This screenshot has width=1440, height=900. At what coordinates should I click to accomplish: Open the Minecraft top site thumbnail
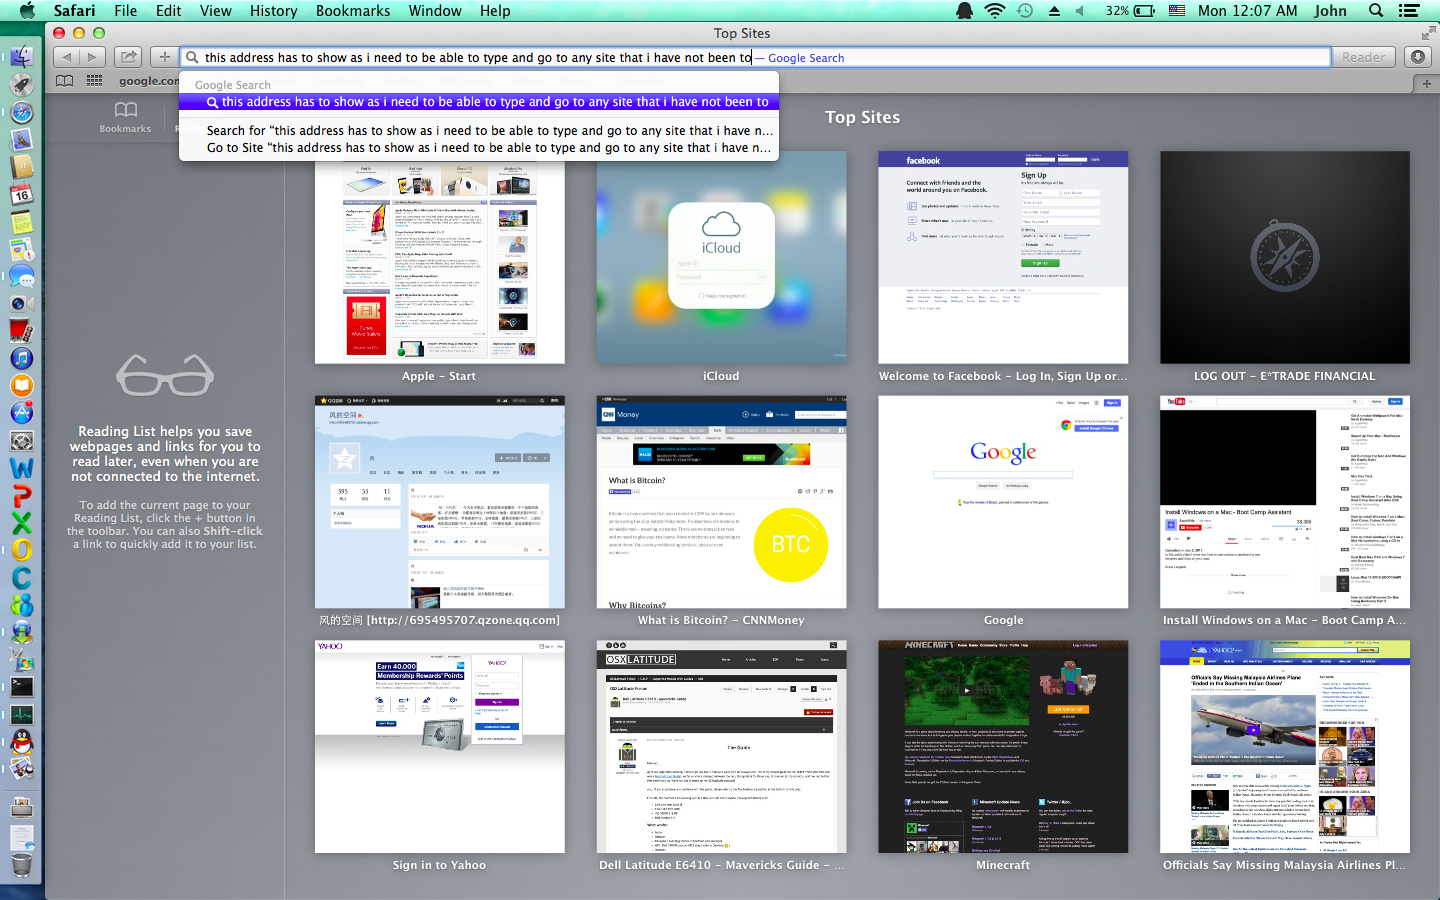pos(1003,747)
